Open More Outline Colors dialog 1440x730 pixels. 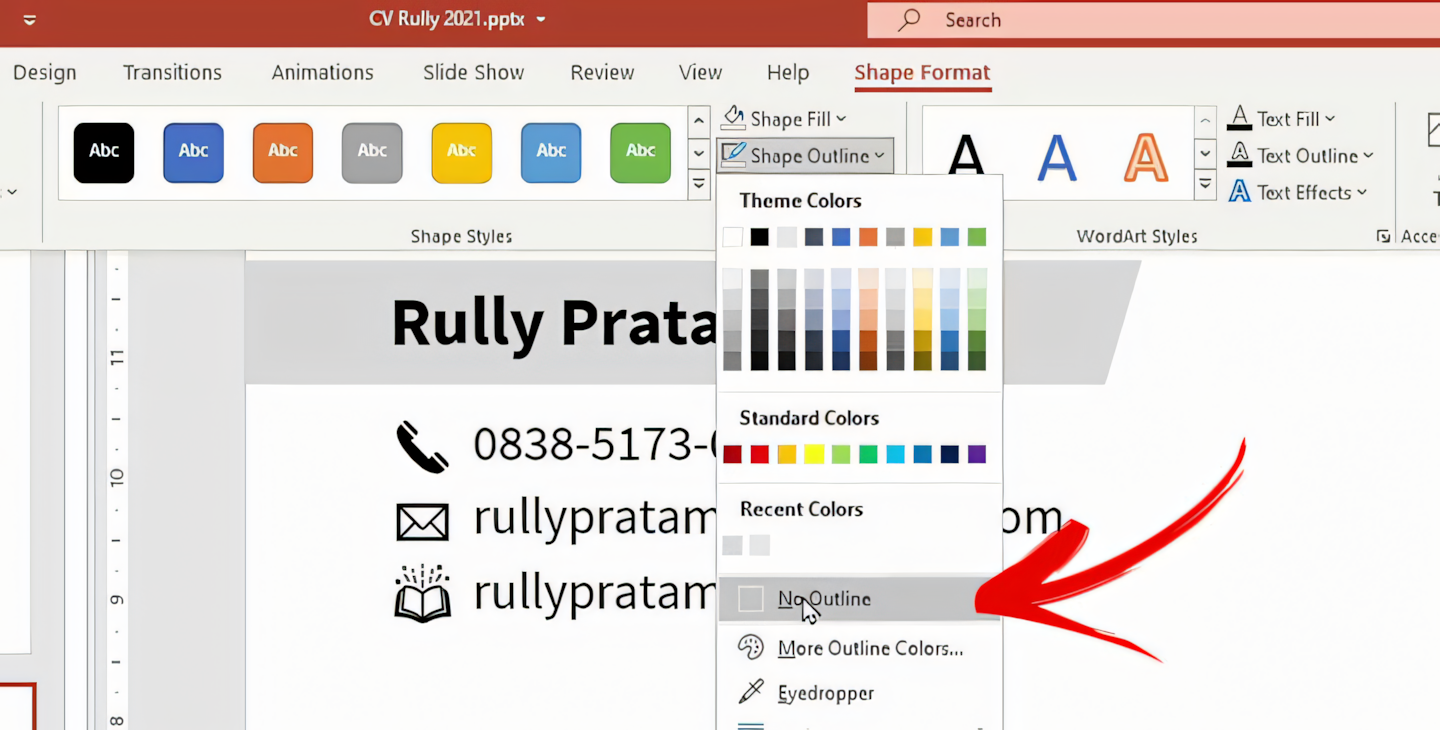[869, 648]
